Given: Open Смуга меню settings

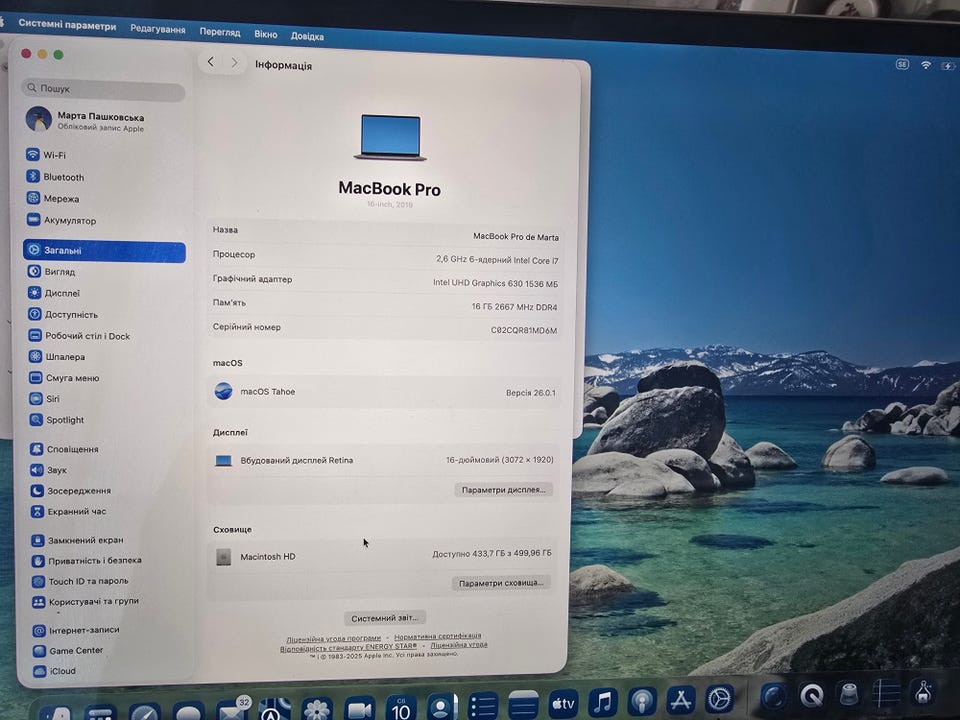Looking at the screenshot, I should pos(64,378).
